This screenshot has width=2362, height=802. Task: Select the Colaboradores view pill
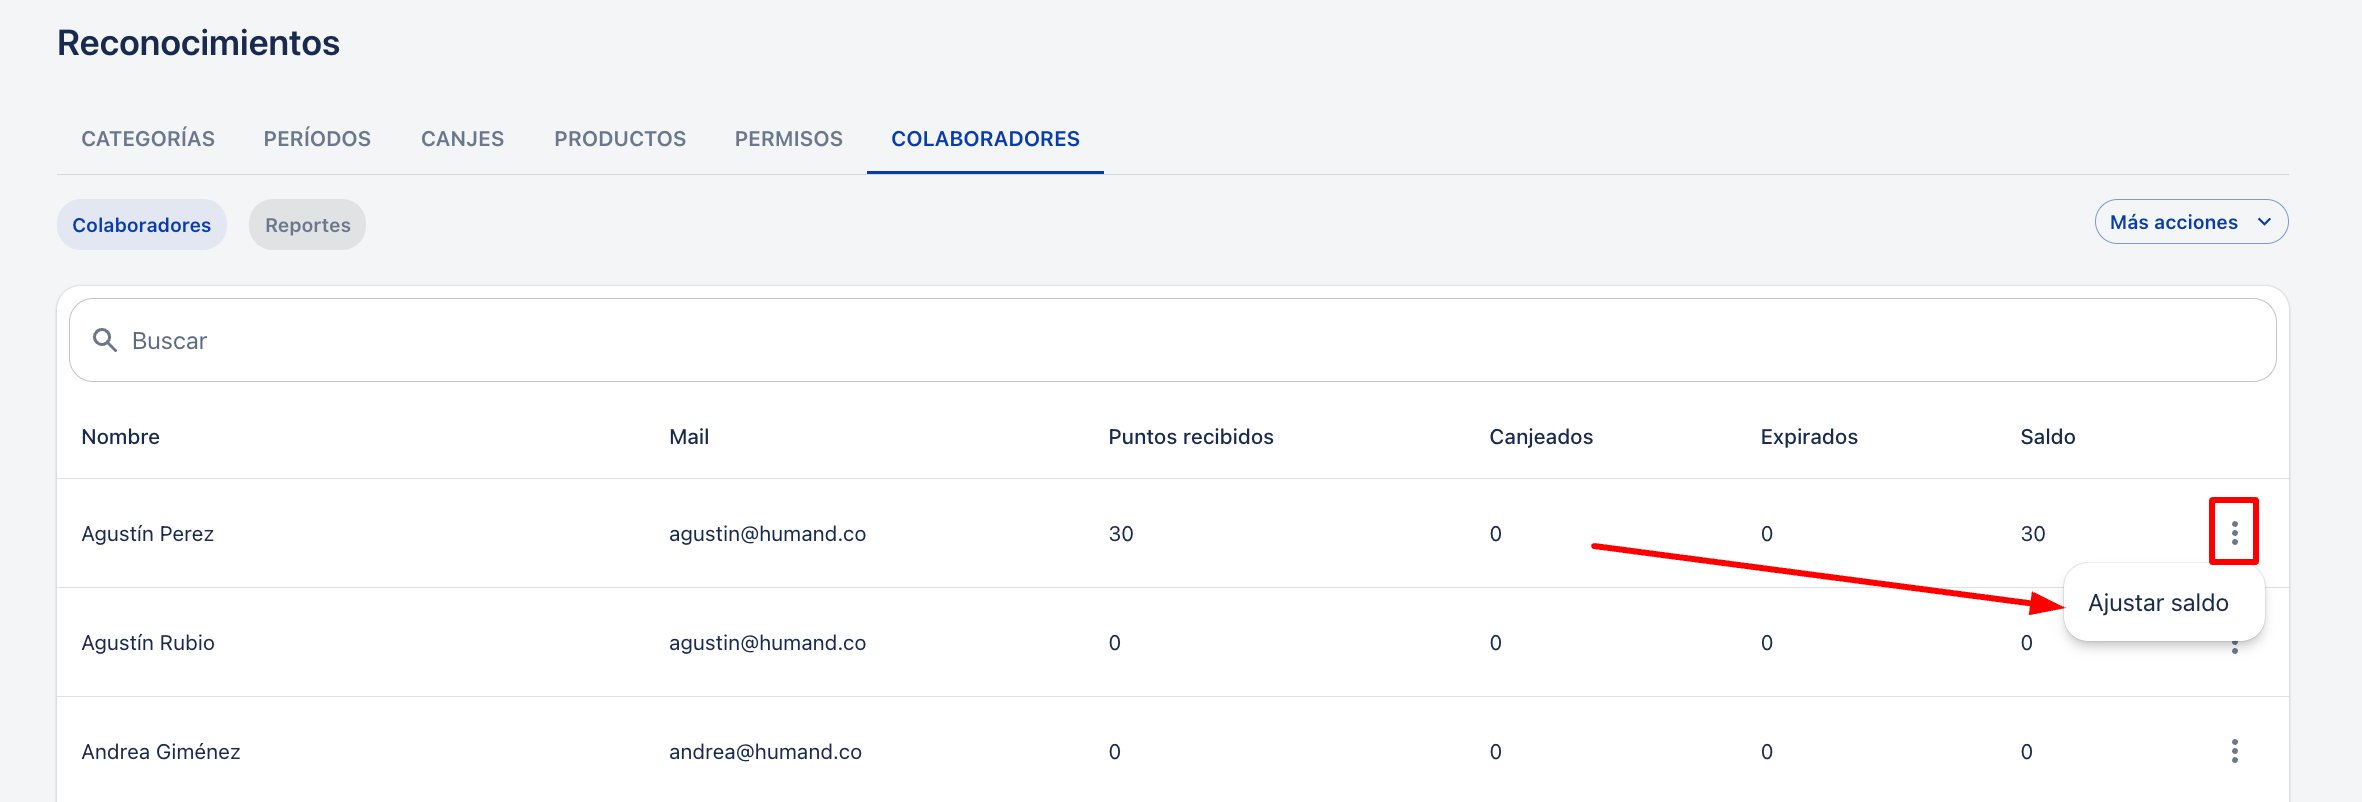point(141,225)
